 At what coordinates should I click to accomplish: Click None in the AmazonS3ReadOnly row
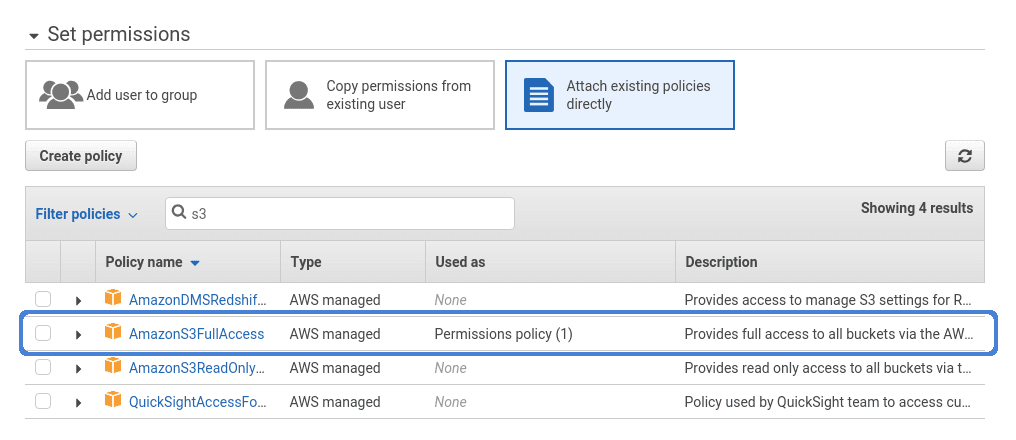(x=450, y=368)
